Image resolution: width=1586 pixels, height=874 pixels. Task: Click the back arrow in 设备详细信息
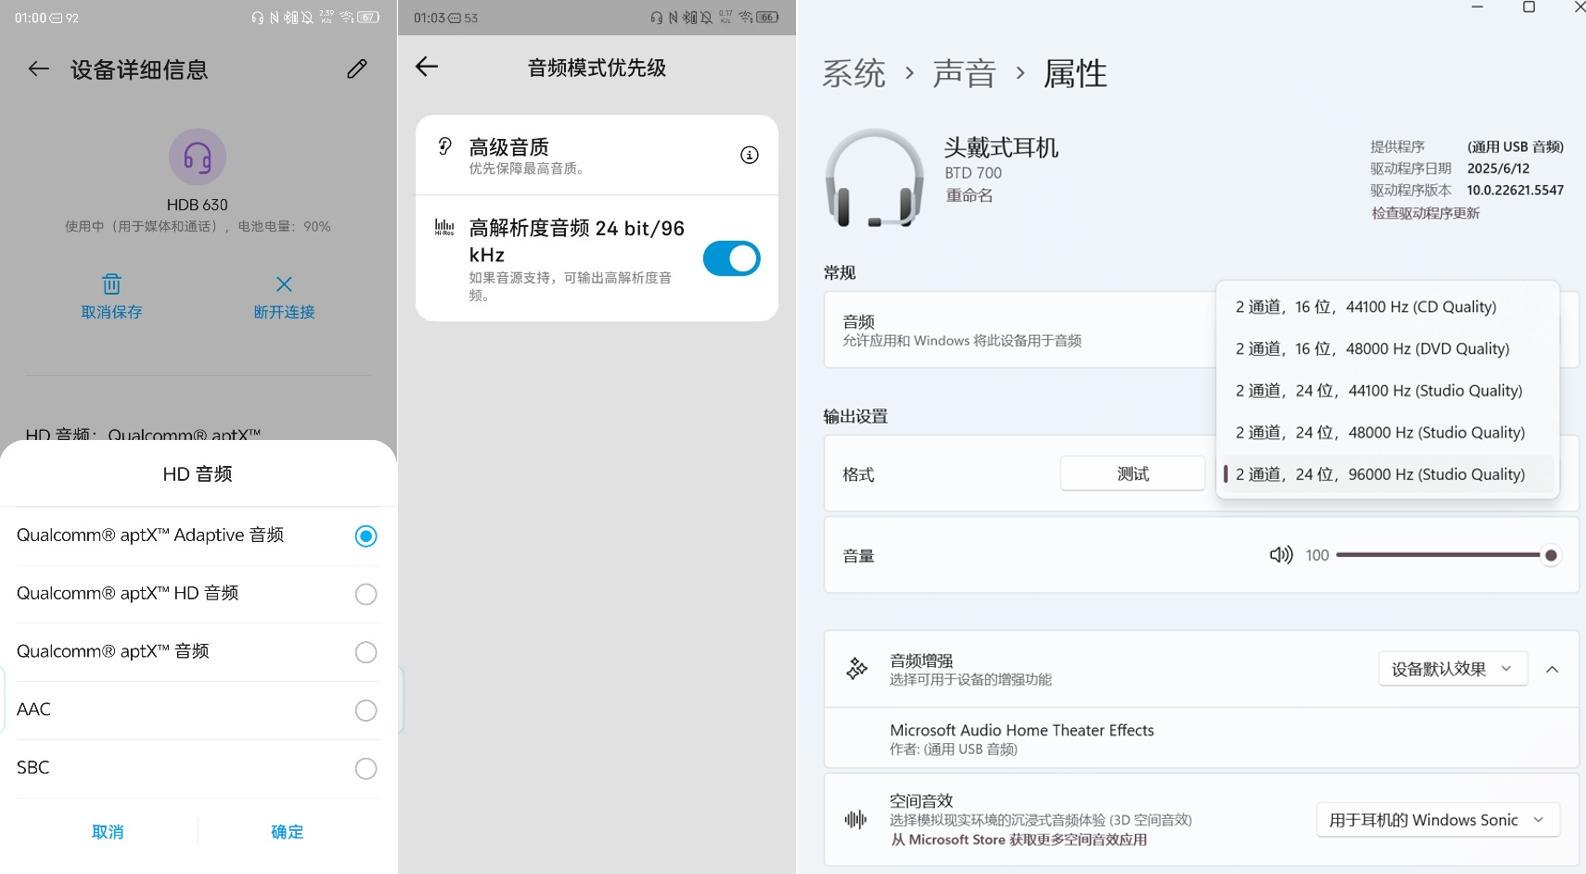tap(38, 69)
